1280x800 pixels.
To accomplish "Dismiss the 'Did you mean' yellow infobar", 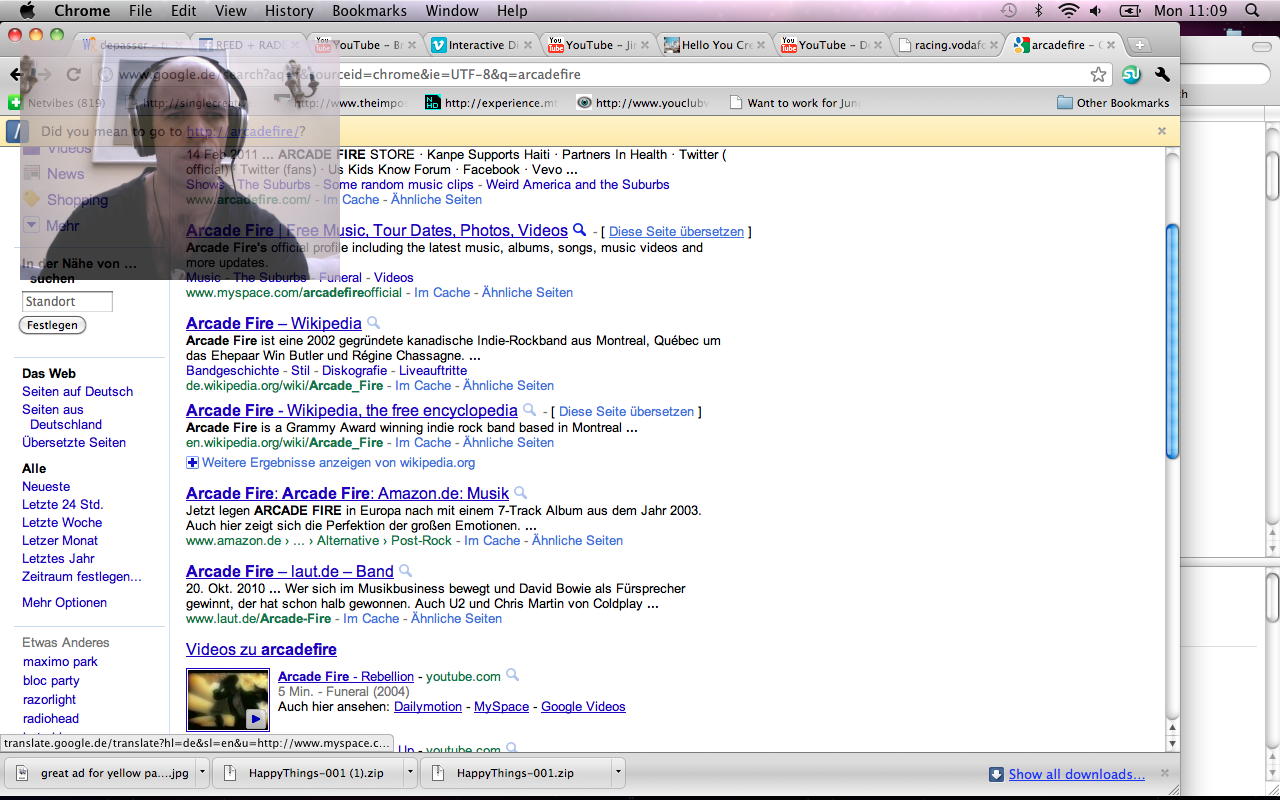I will point(1162,131).
